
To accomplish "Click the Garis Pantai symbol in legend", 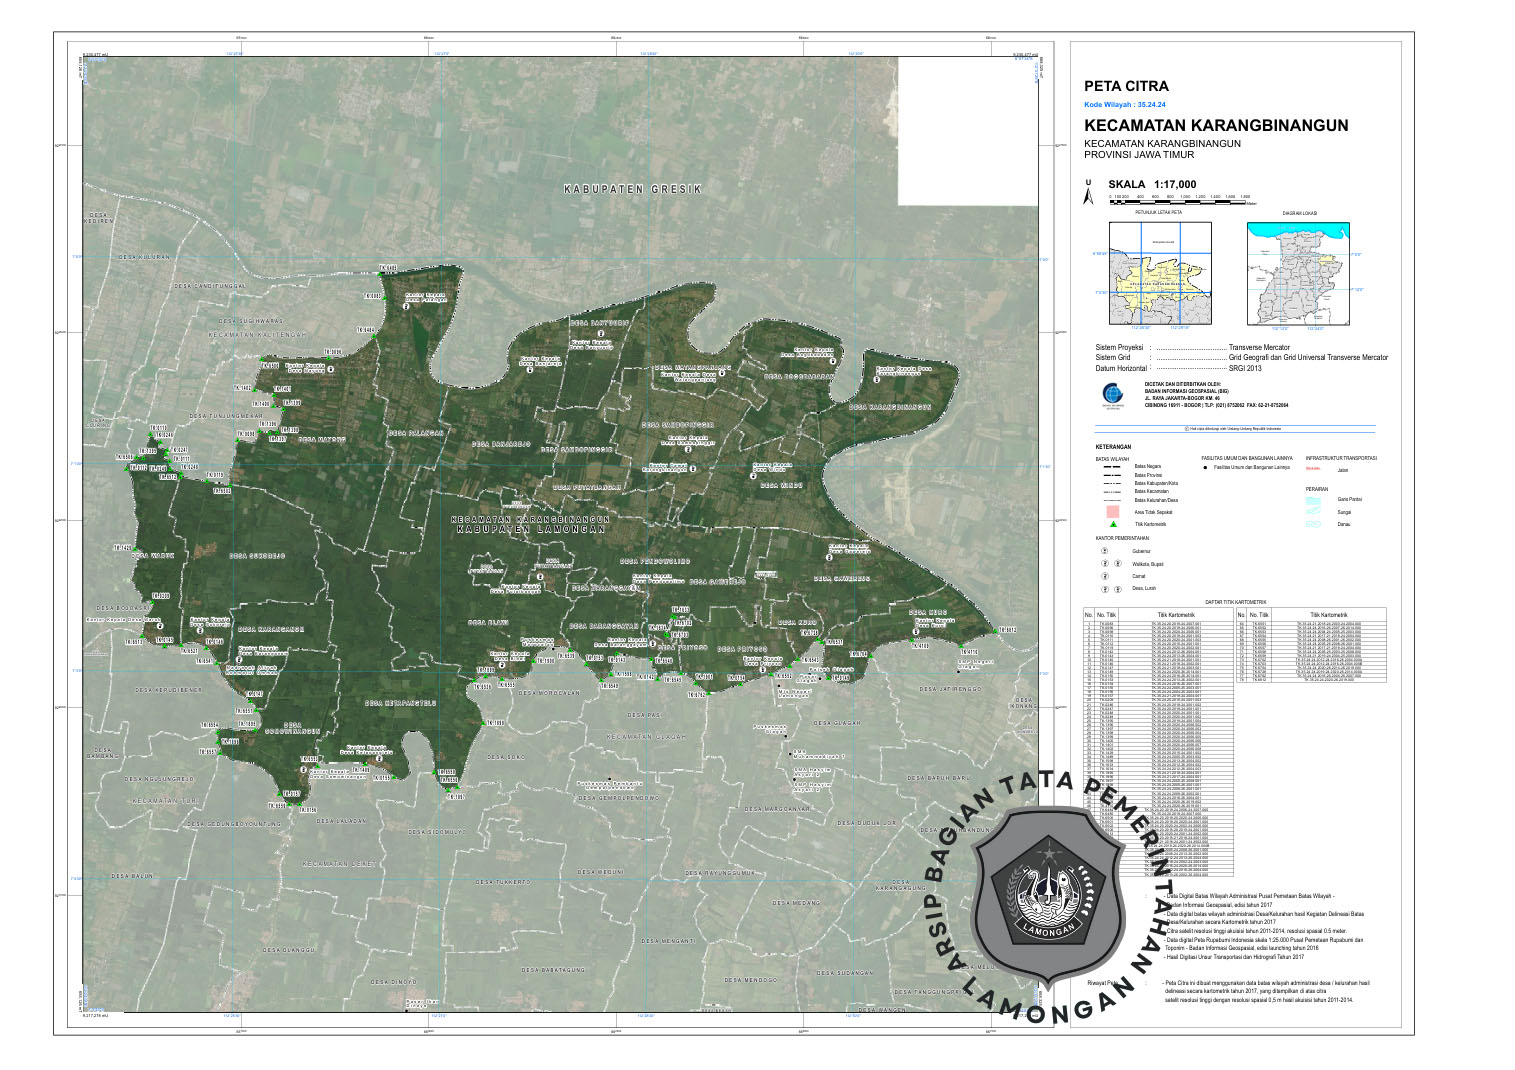I will click(1313, 499).
